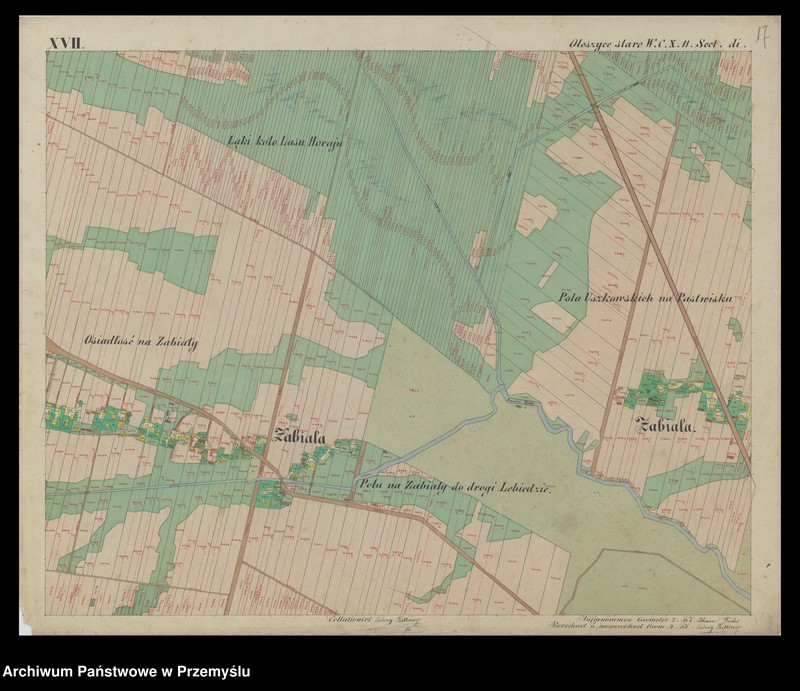This screenshot has width=800, height=691.
Task: Select the "Laki kolo Lasu Horaju" meadow label
Action: click(x=285, y=140)
